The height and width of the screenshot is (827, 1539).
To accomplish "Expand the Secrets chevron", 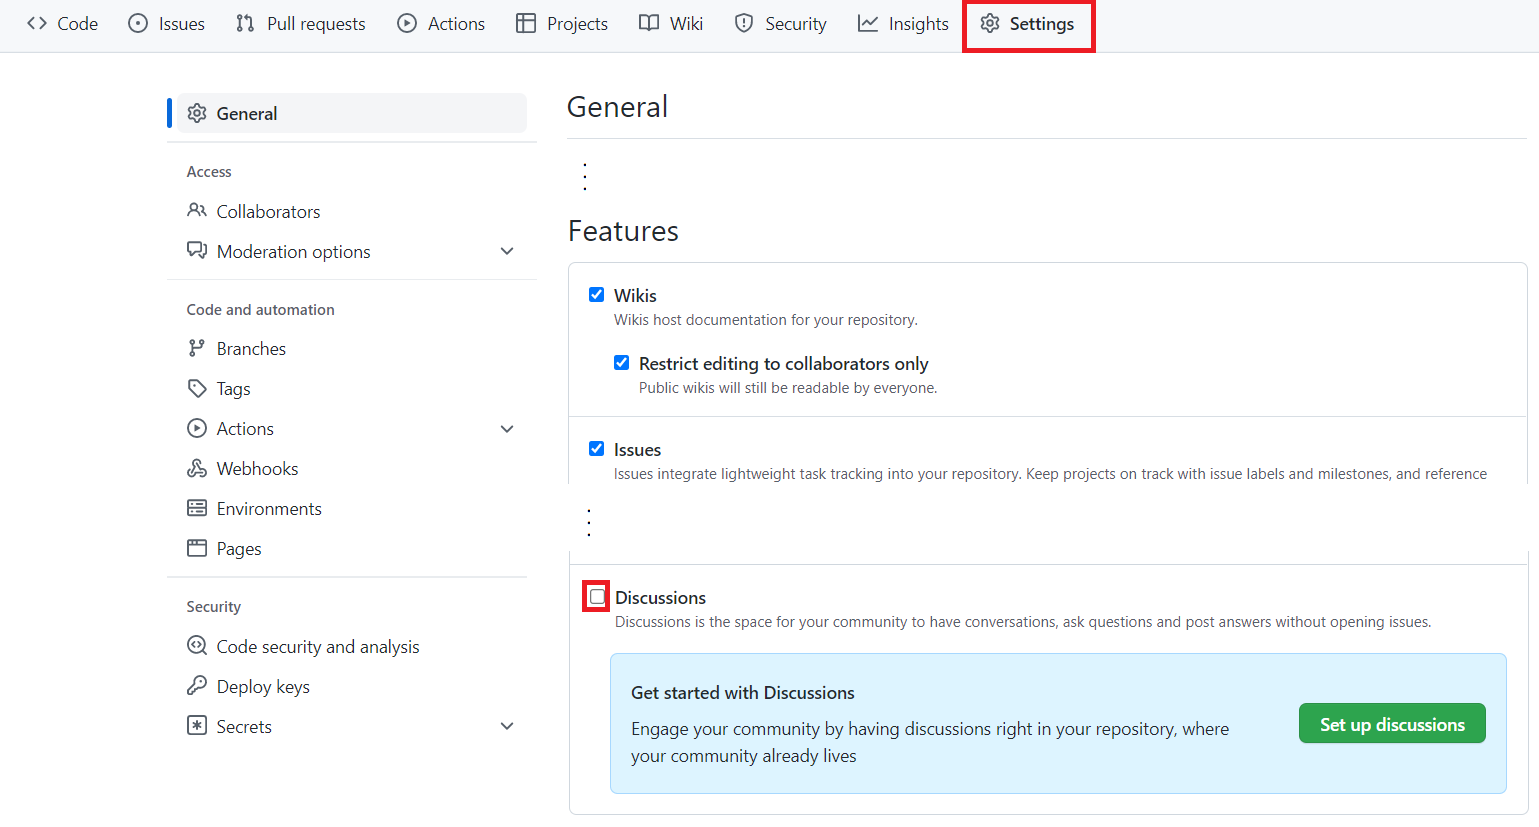I will 507,726.
